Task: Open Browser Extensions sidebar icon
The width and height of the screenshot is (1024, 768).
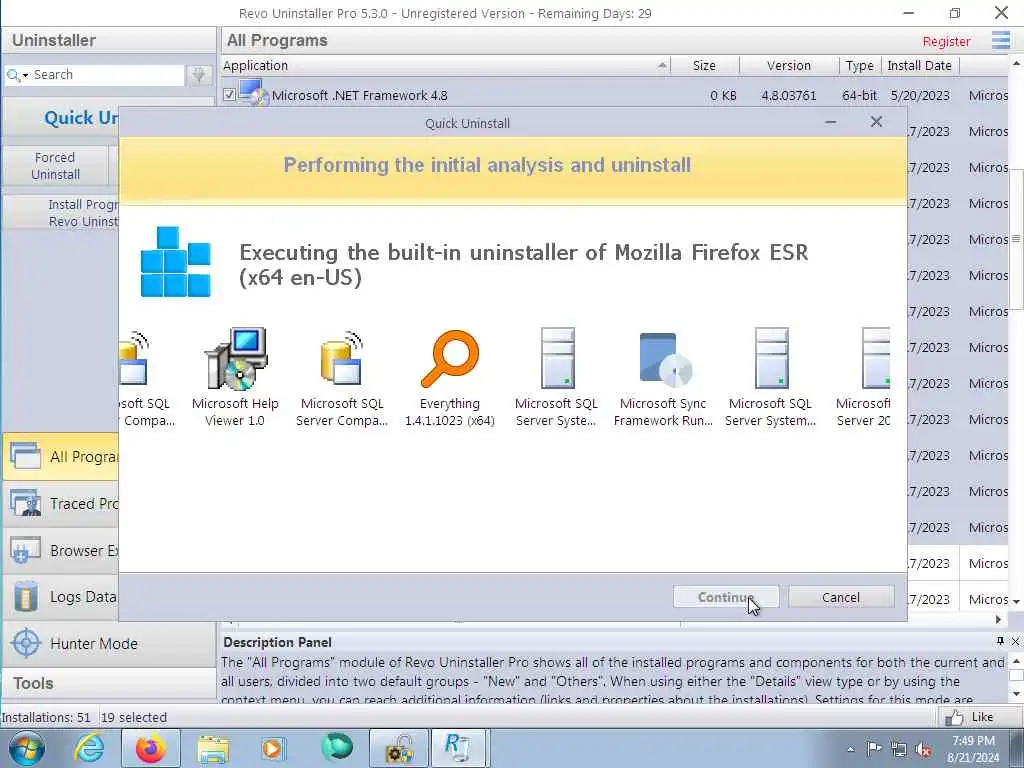Action: point(25,550)
